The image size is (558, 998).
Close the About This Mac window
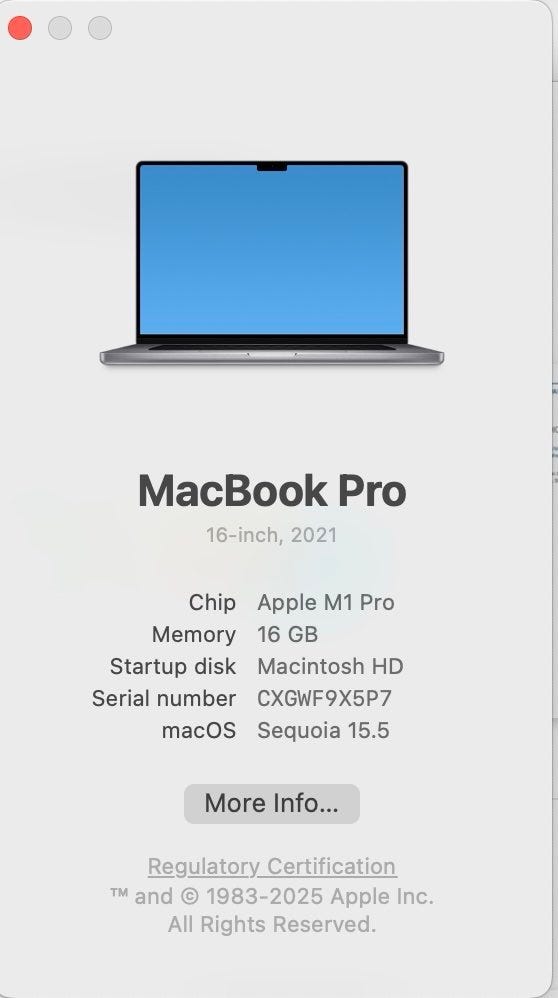pos(20,28)
